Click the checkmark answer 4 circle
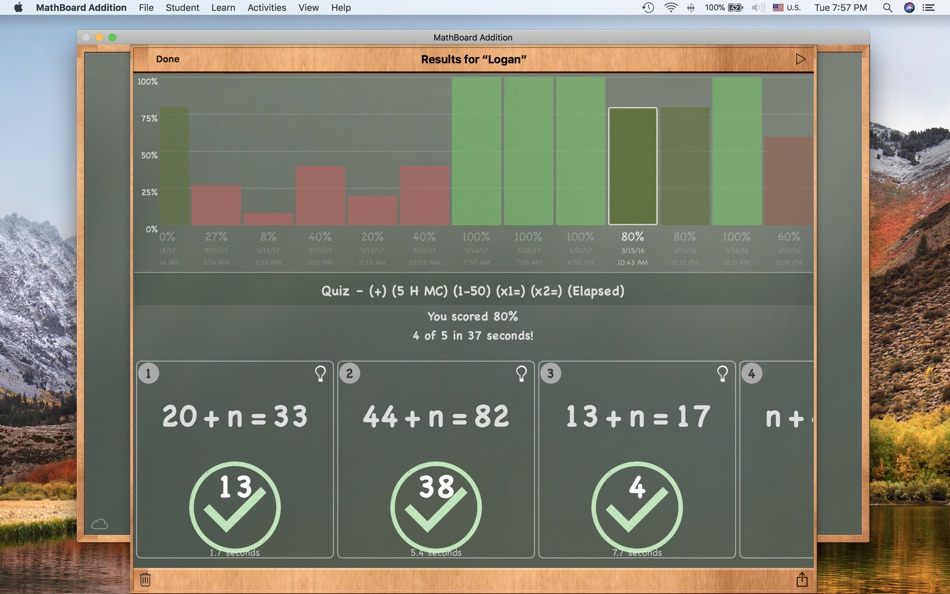The image size is (950, 594). [x=637, y=507]
